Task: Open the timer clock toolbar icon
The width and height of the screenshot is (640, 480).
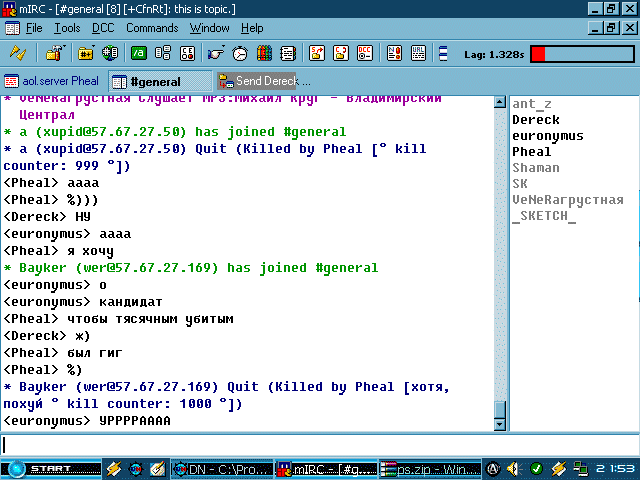Action: coord(240,53)
